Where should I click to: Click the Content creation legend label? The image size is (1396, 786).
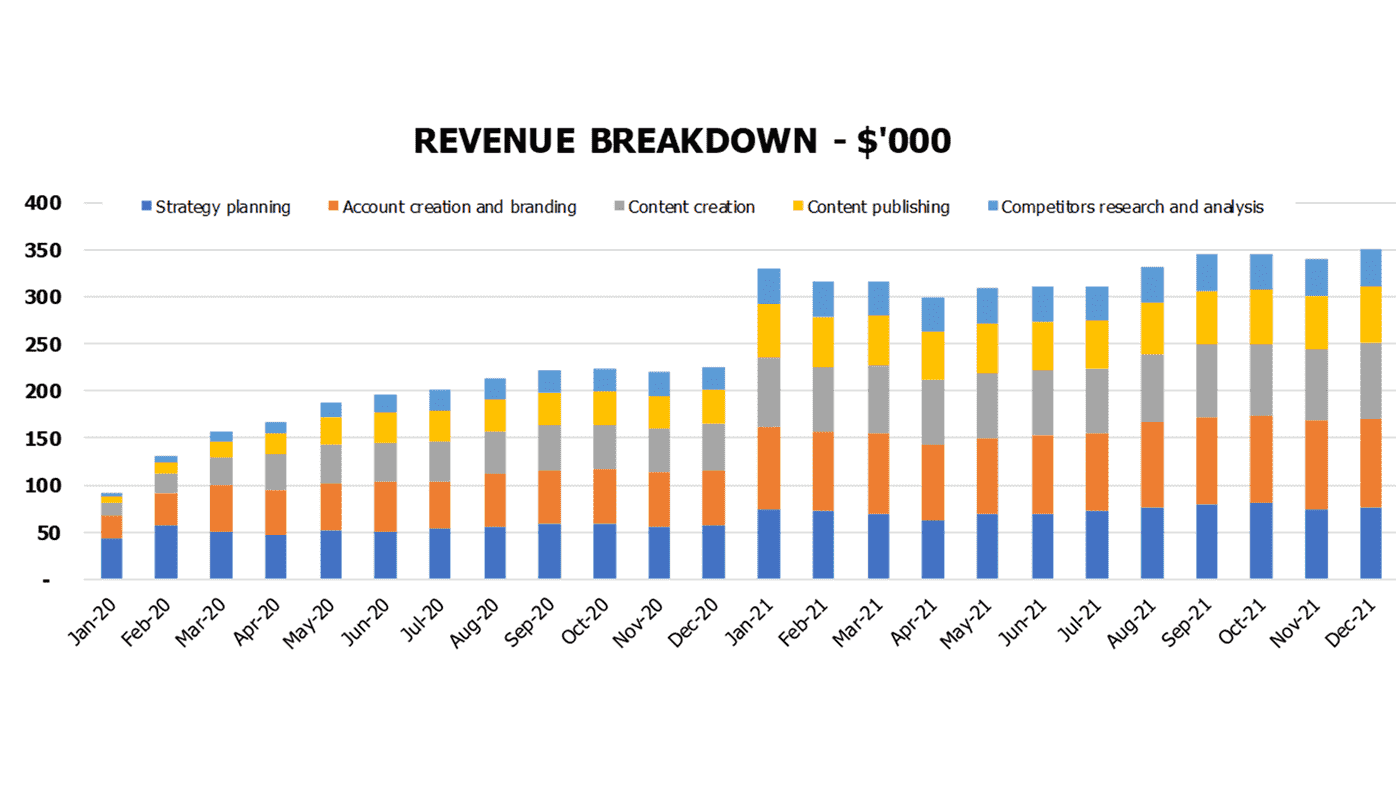pos(692,207)
